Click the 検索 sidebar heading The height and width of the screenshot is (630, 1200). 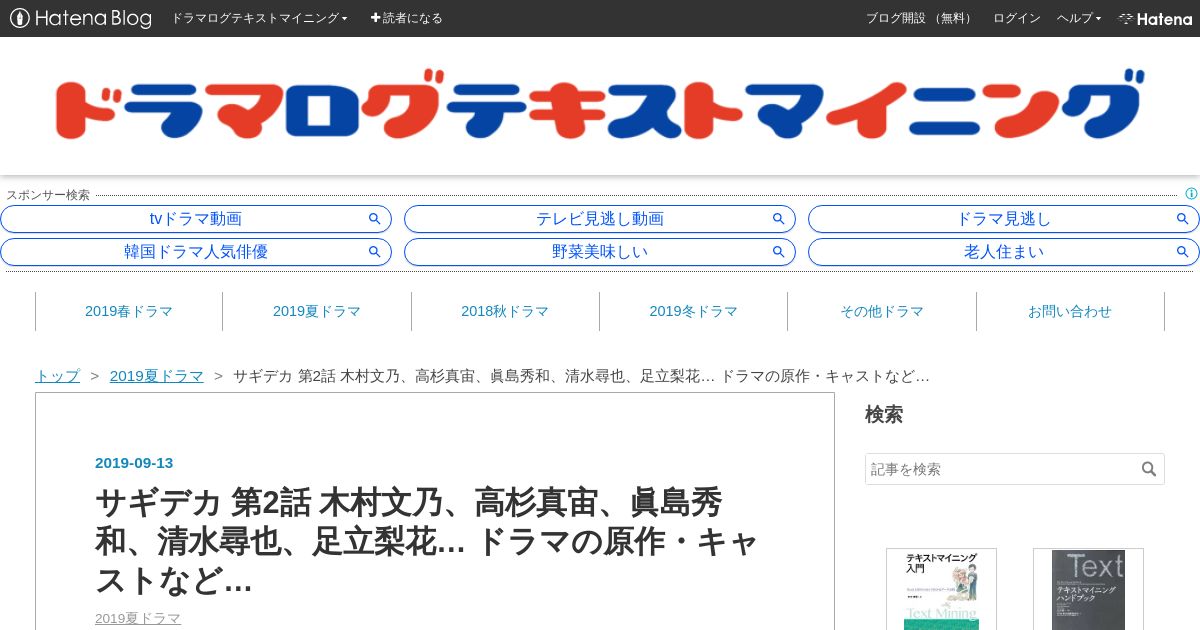pyautogui.click(x=884, y=414)
